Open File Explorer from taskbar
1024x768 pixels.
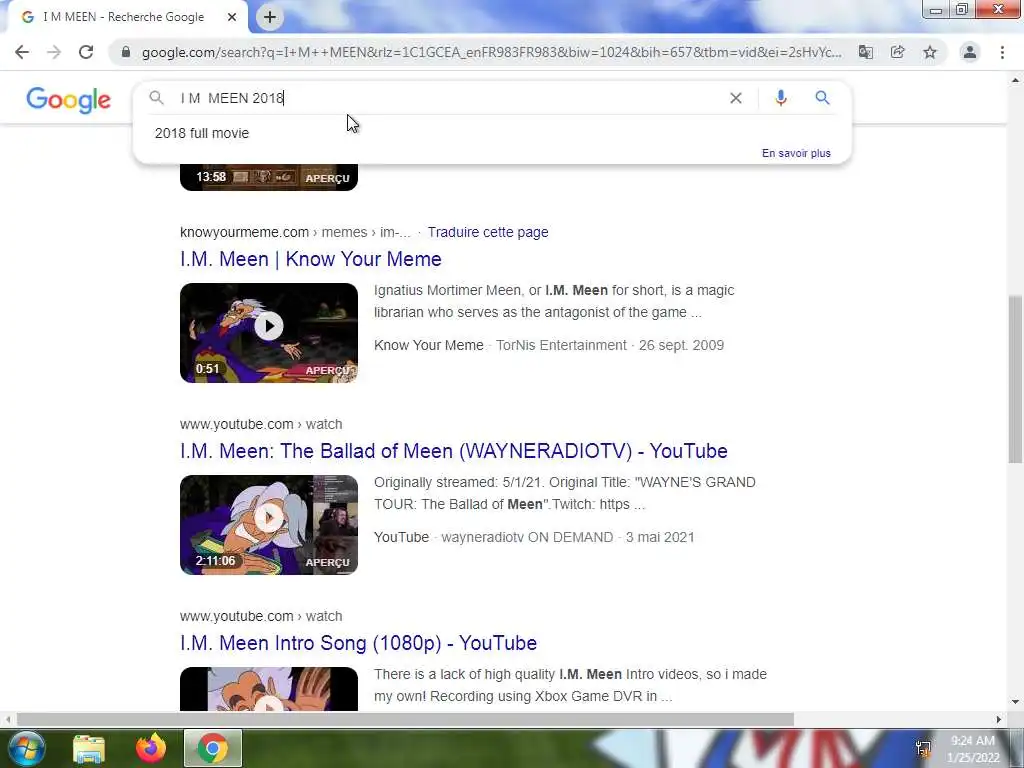click(x=89, y=749)
